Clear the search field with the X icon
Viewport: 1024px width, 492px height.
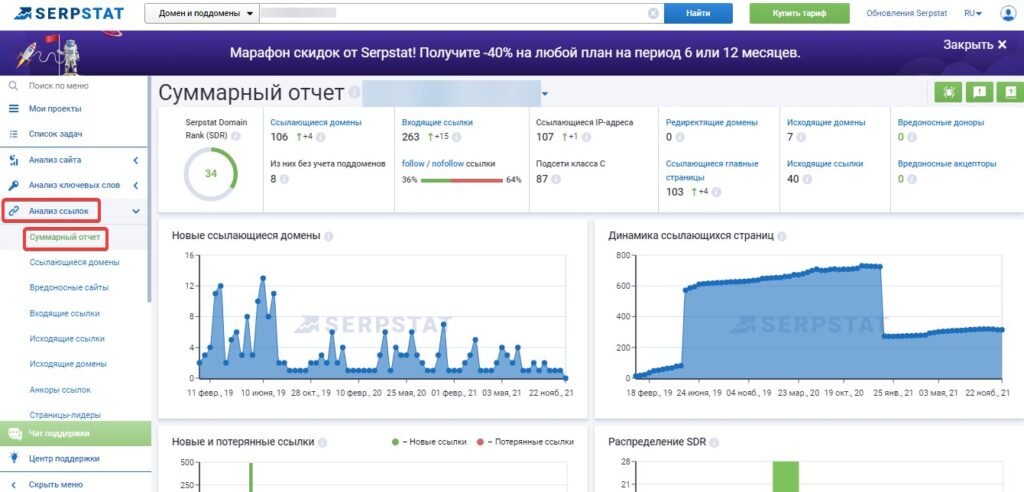[653, 13]
